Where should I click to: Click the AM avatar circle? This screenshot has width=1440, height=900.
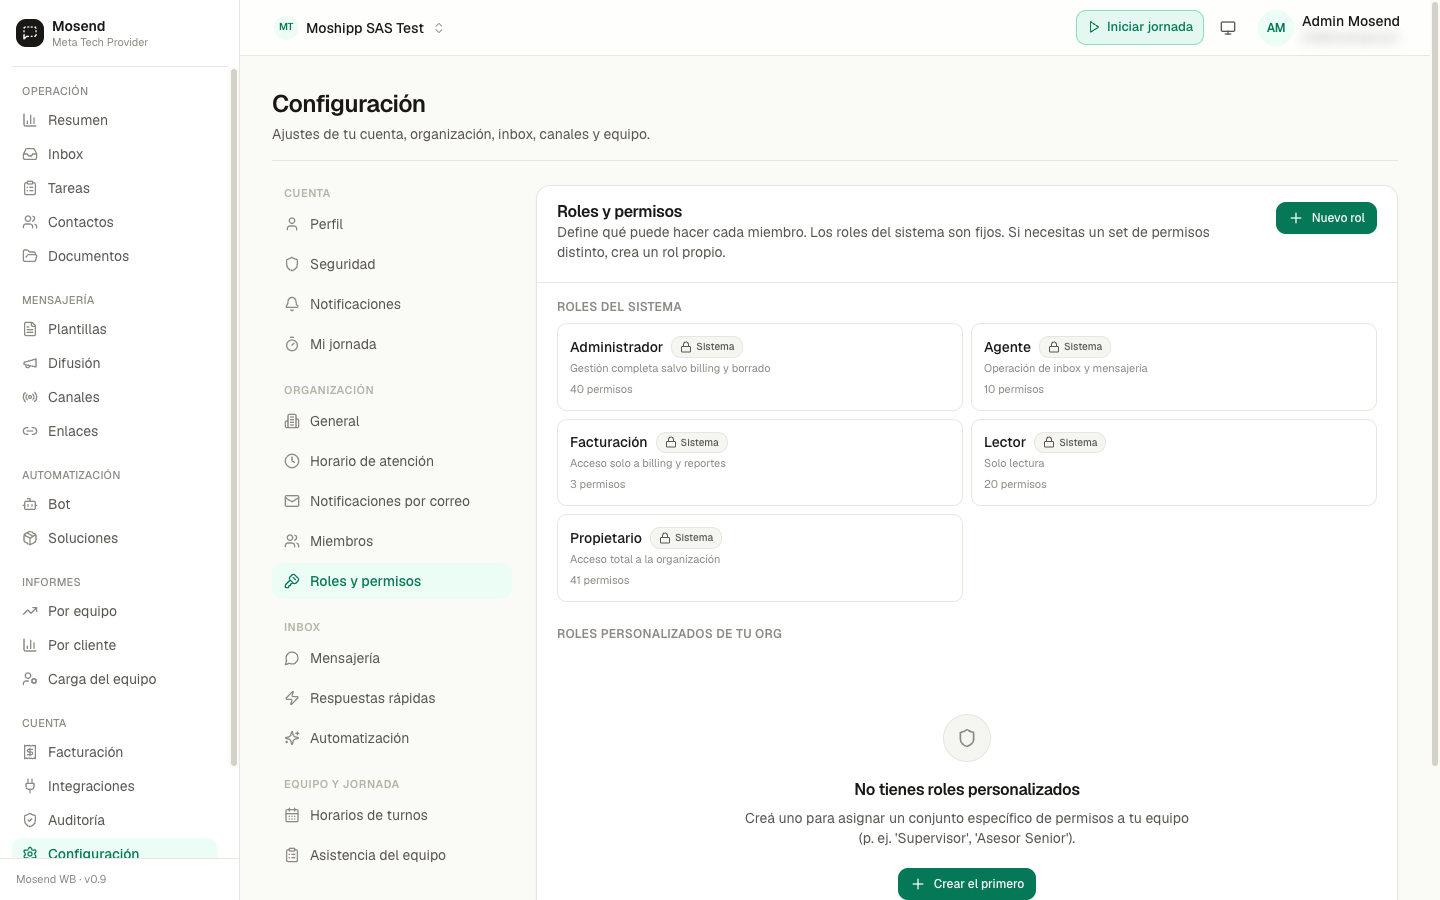(1276, 28)
